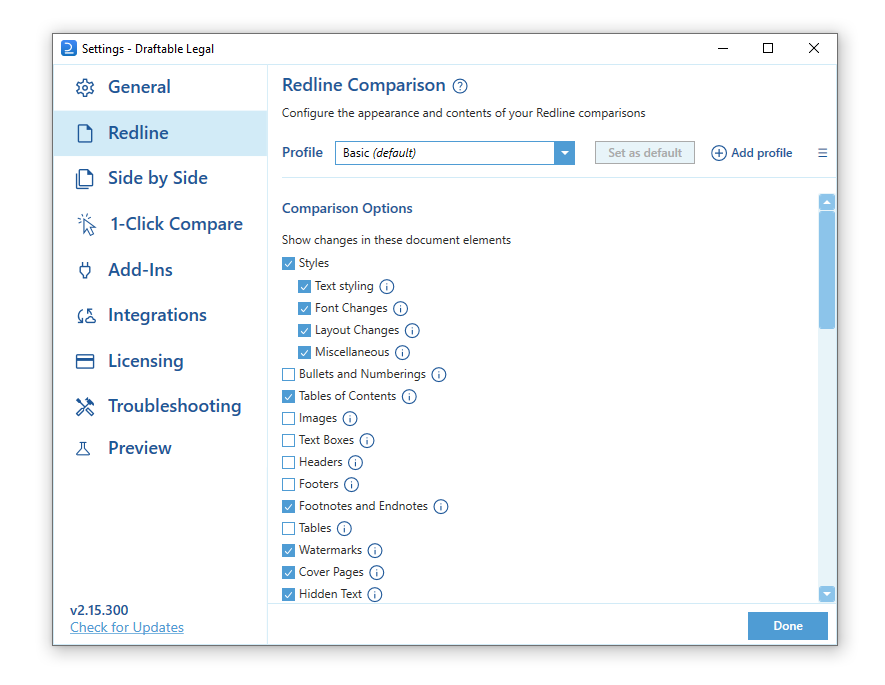Enable the Headers checkbox
This screenshot has height=685, width=885.
(x=288, y=463)
